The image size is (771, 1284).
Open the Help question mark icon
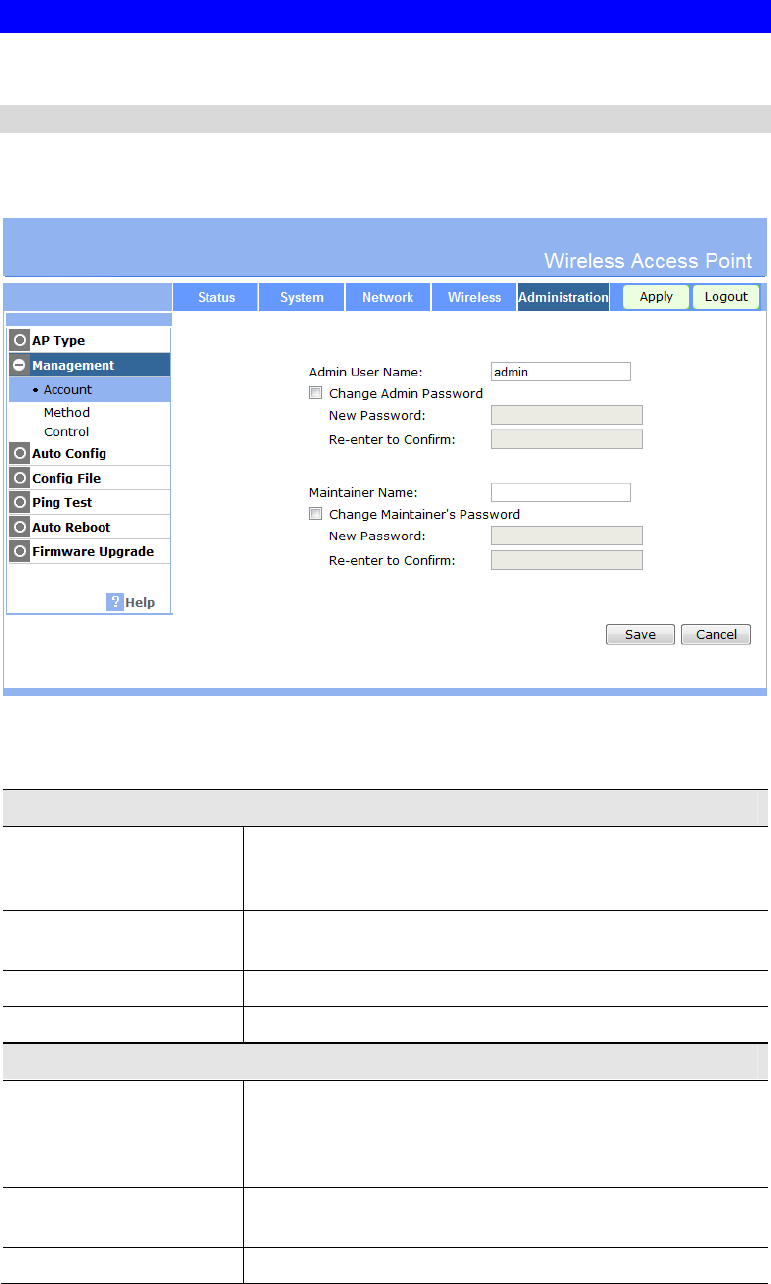click(115, 602)
